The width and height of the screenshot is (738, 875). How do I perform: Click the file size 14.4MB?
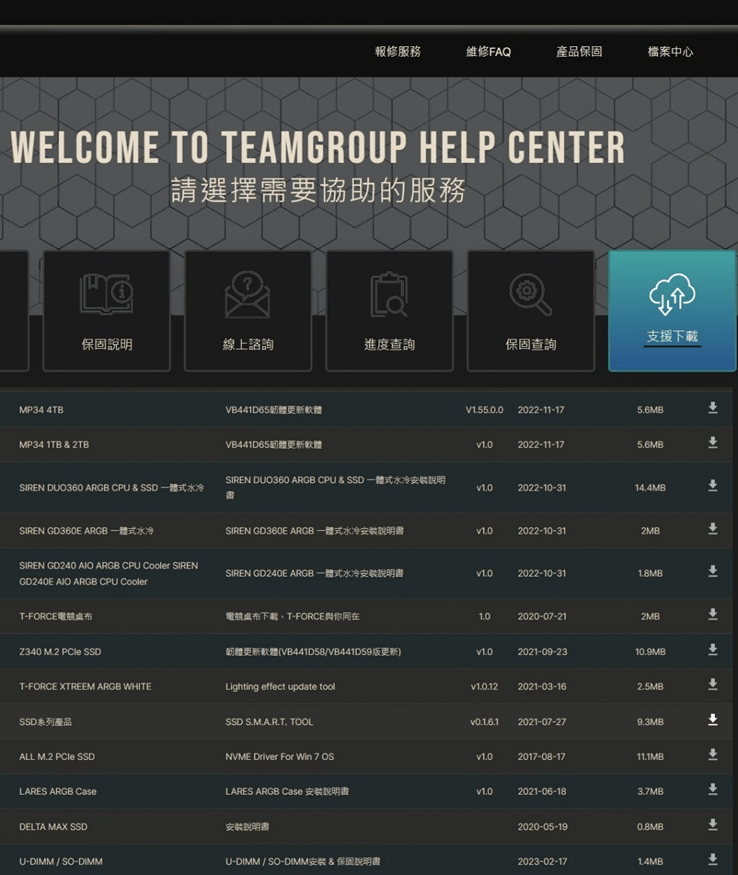click(x=650, y=488)
